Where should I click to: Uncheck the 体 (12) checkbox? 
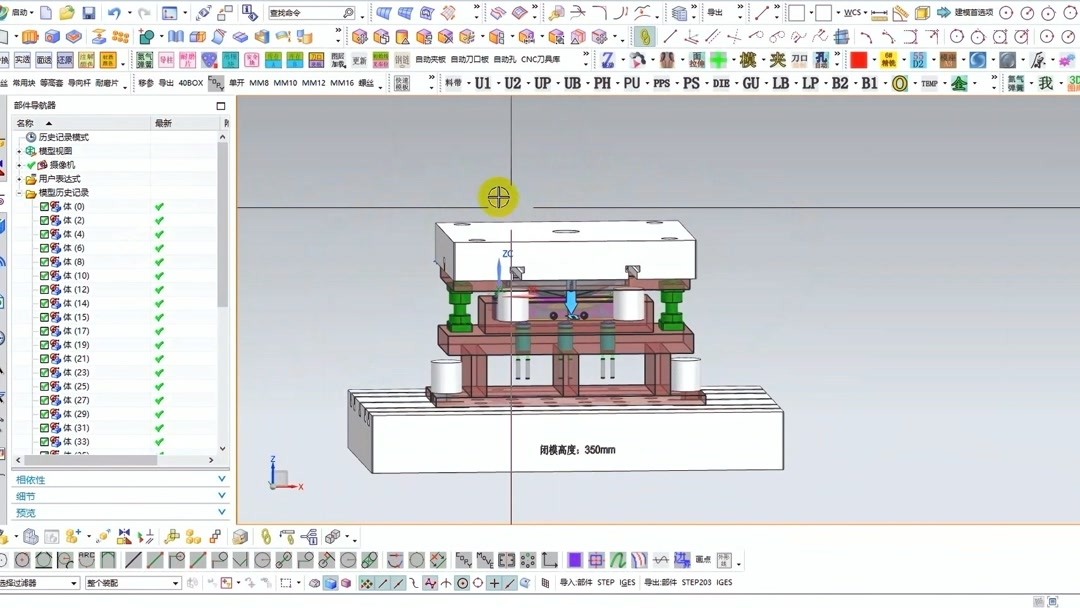point(44,290)
